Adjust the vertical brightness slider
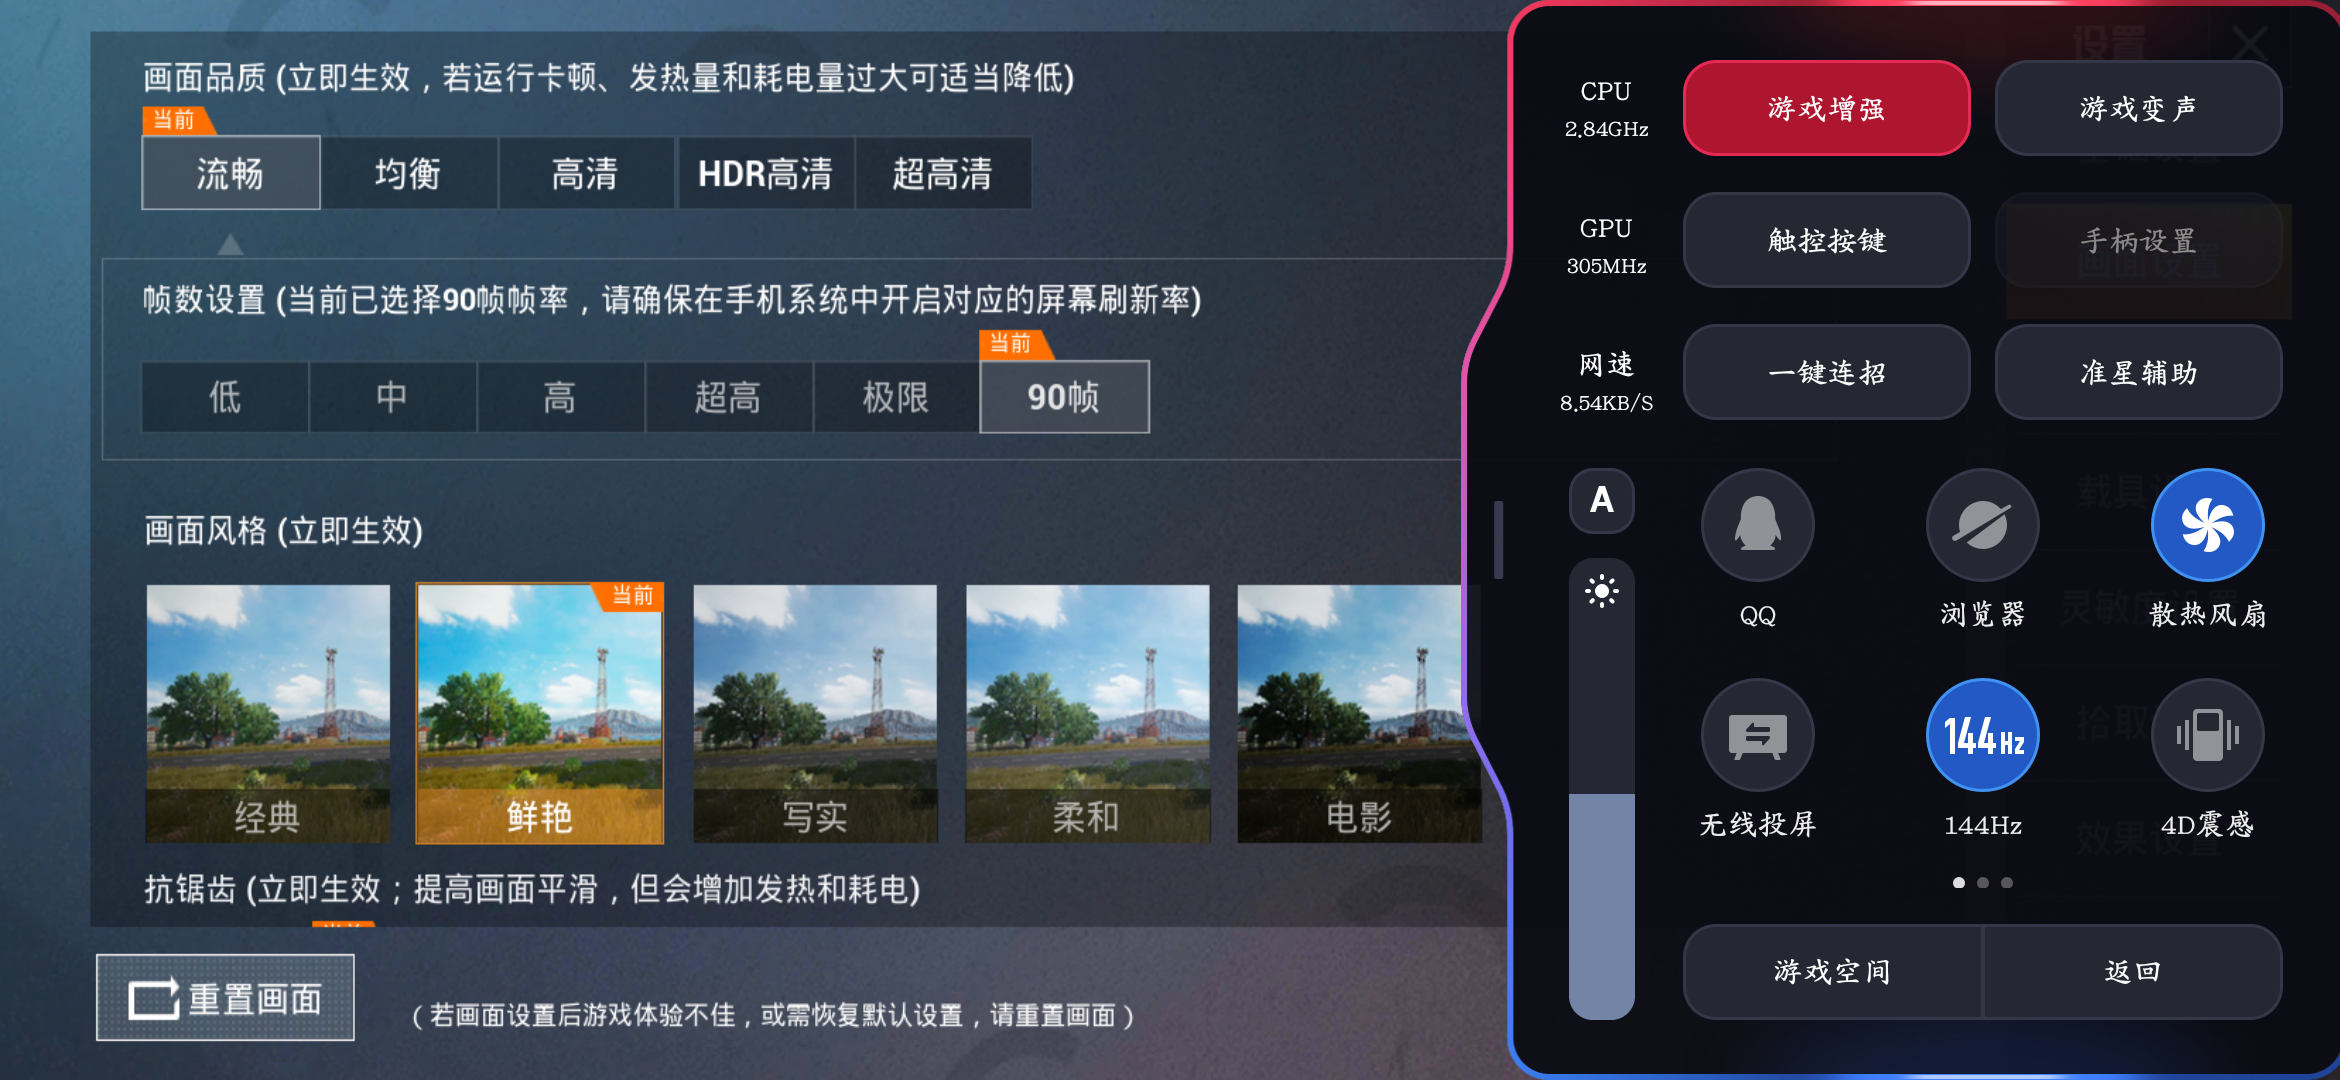 point(1601,789)
